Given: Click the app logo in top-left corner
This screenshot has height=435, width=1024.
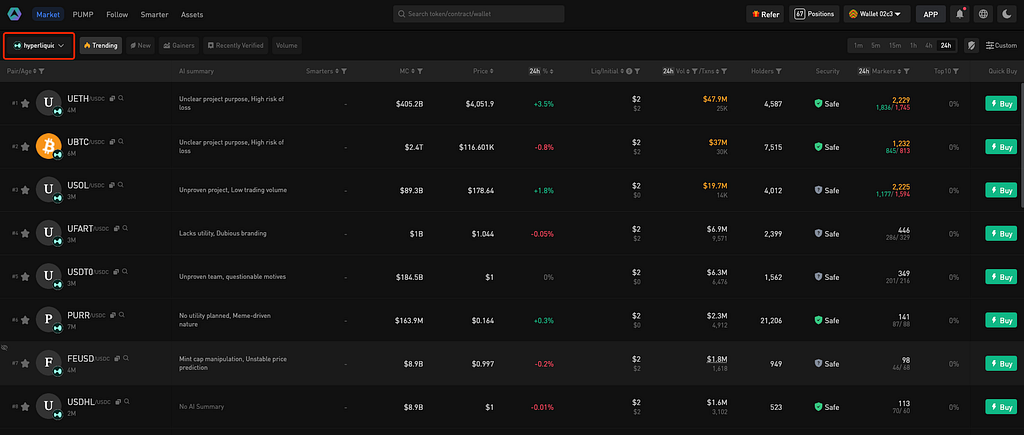Looking at the screenshot, I should 14,14.
